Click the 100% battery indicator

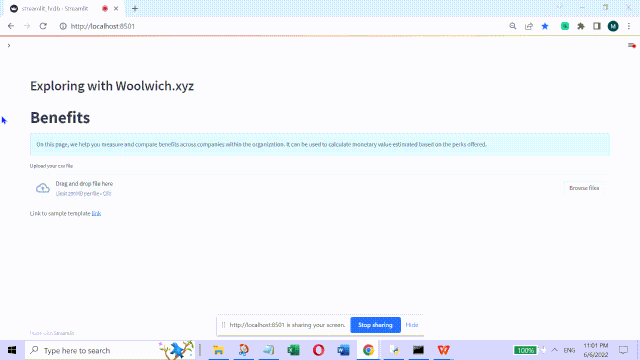pyautogui.click(x=525, y=350)
